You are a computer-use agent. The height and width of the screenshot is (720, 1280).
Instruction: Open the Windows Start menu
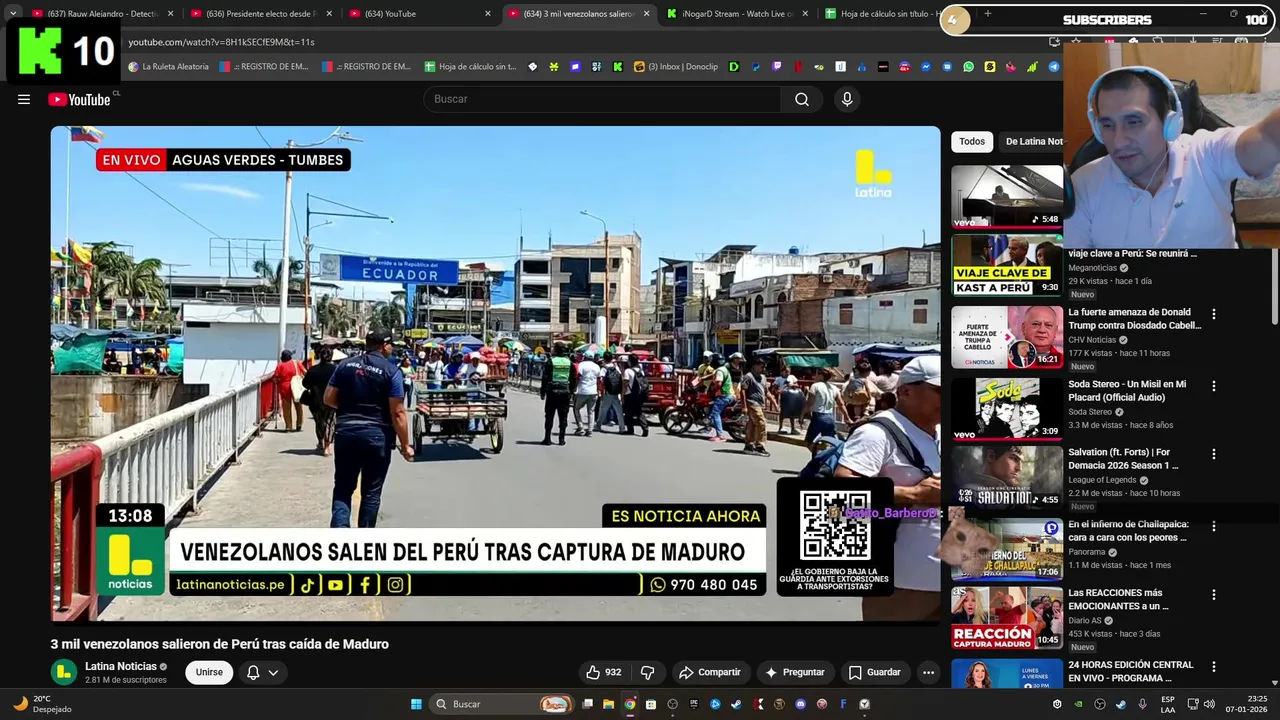tap(416, 704)
